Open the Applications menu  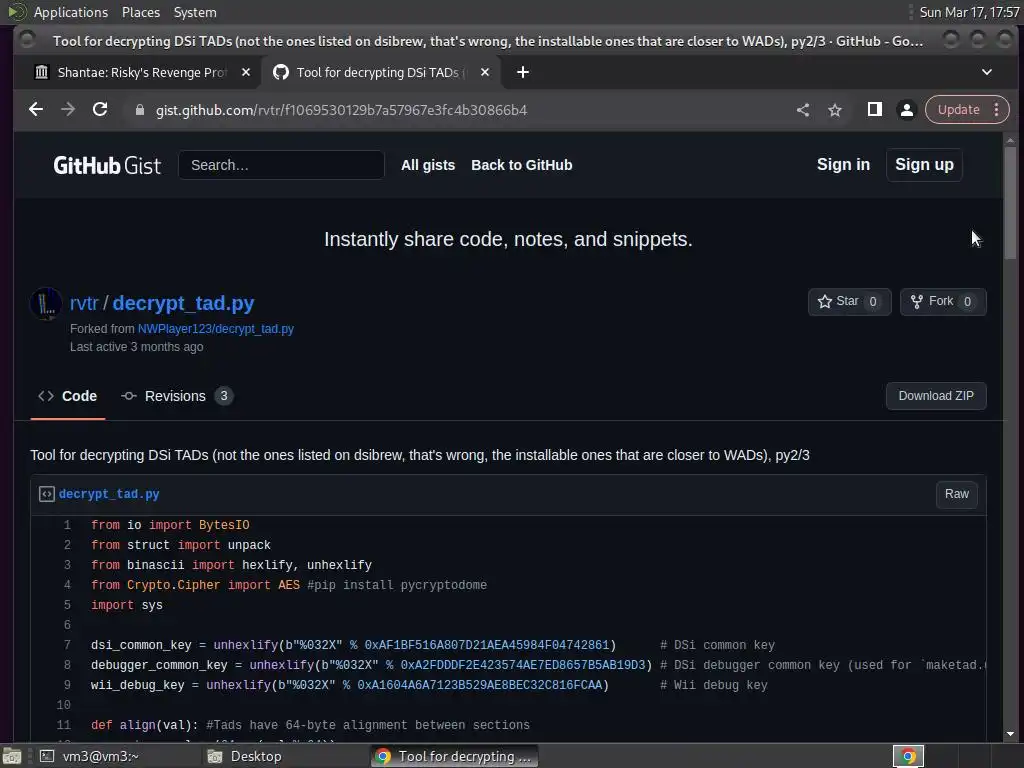[71, 12]
